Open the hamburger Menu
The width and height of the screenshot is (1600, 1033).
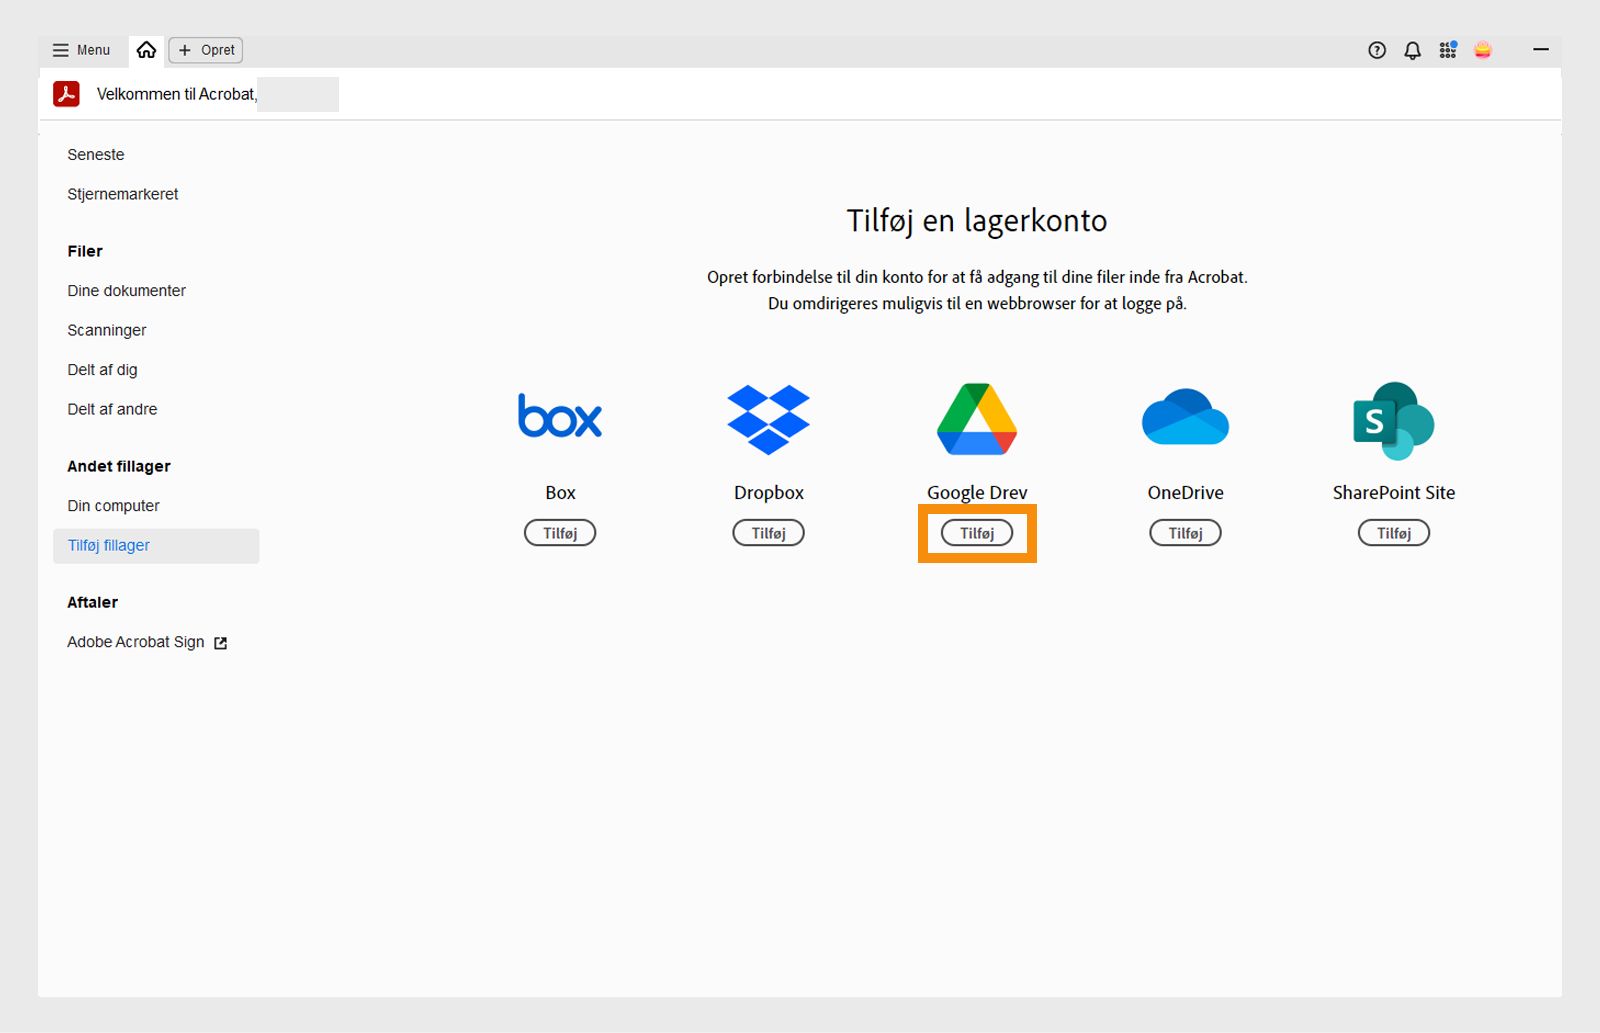tap(80, 49)
